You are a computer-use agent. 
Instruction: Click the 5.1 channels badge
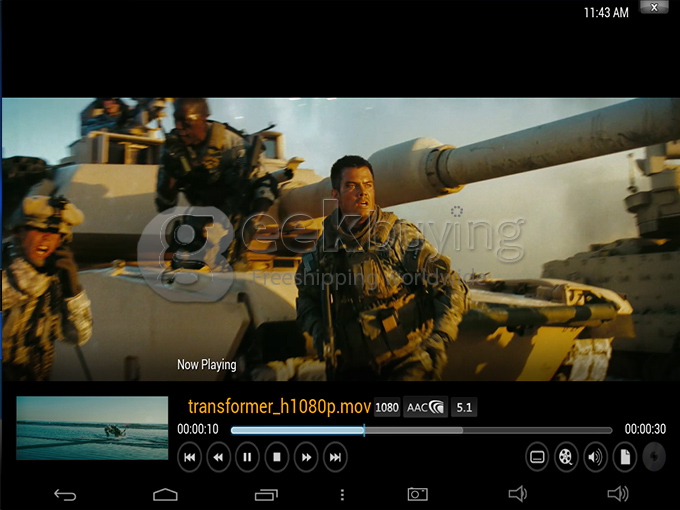(464, 407)
